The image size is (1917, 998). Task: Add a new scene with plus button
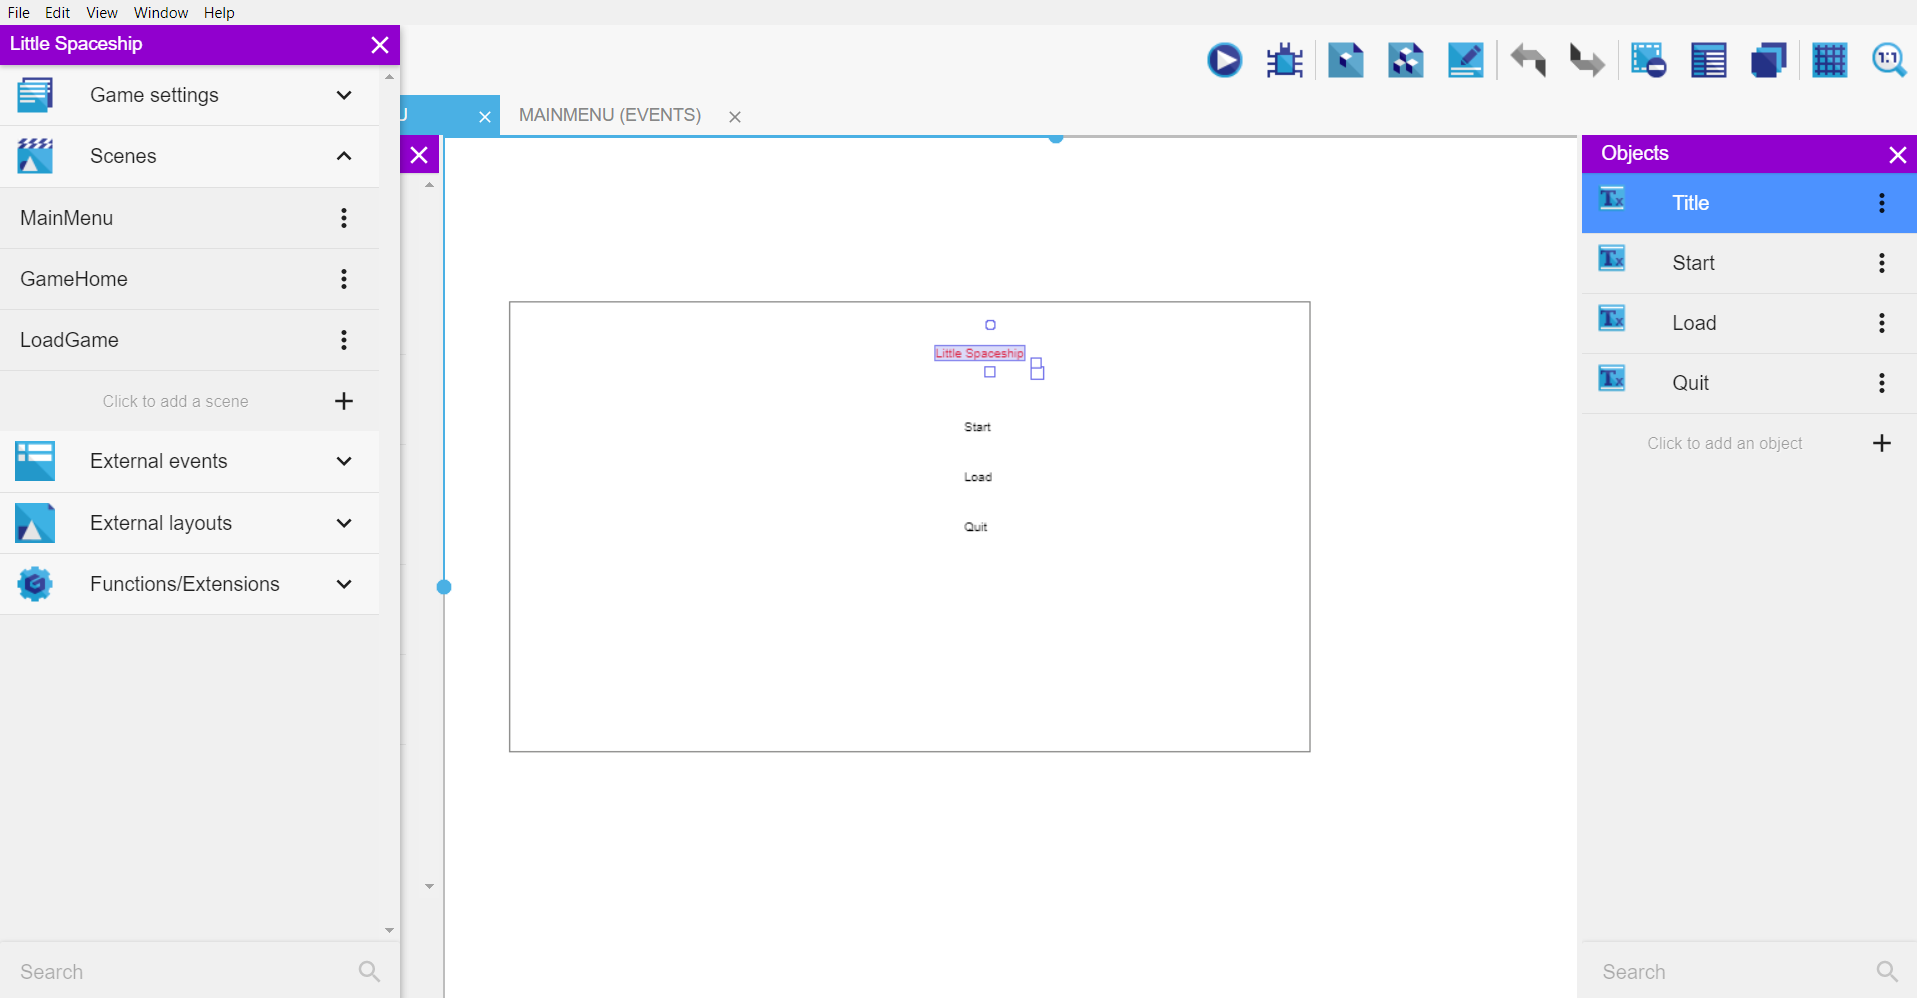tap(344, 401)
